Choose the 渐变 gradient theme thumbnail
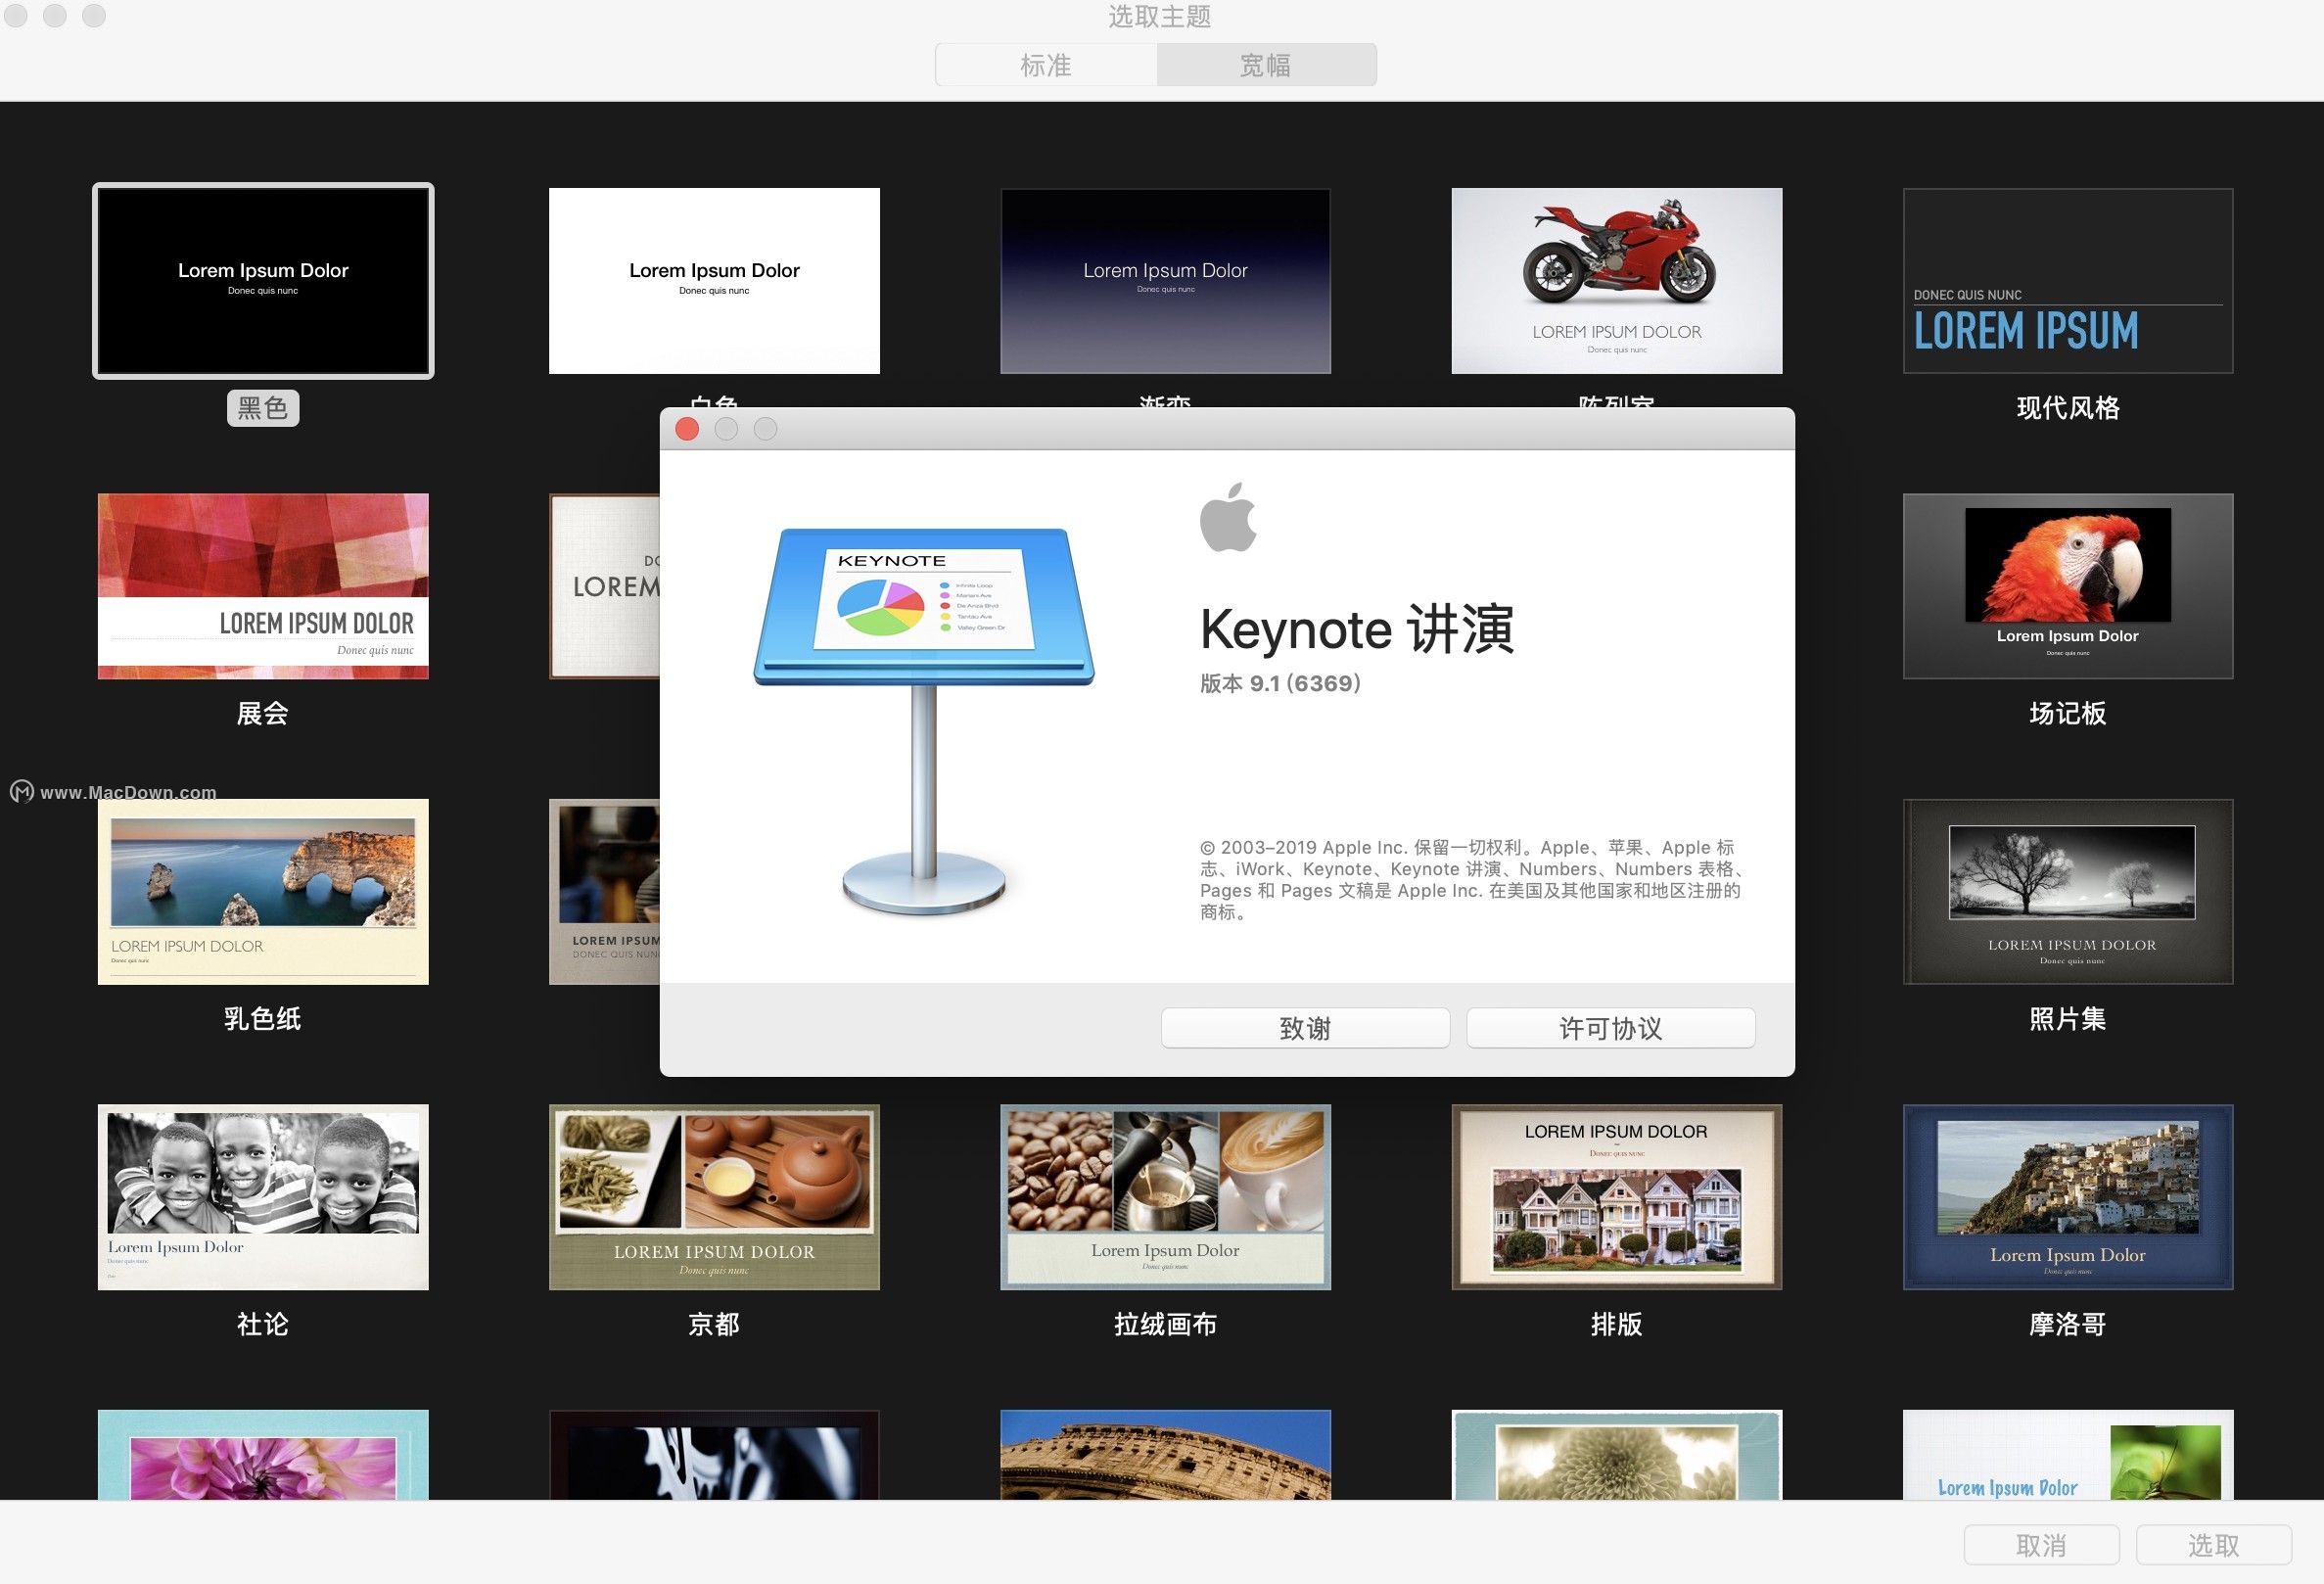2324x1584 pixels. coord(1165,281)
